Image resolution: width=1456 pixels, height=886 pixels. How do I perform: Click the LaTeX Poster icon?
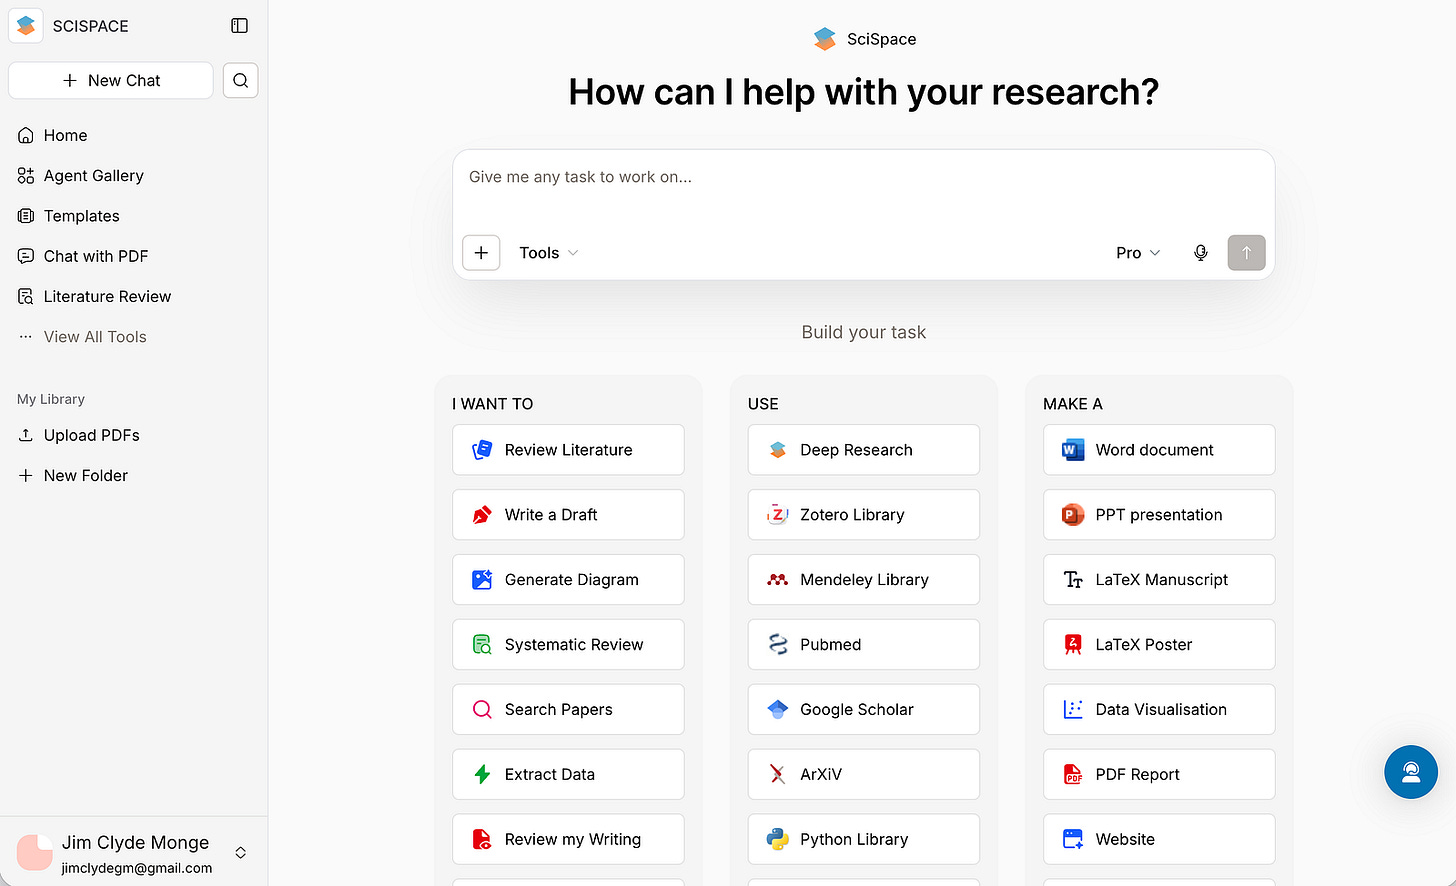(x=1073, y=645)
